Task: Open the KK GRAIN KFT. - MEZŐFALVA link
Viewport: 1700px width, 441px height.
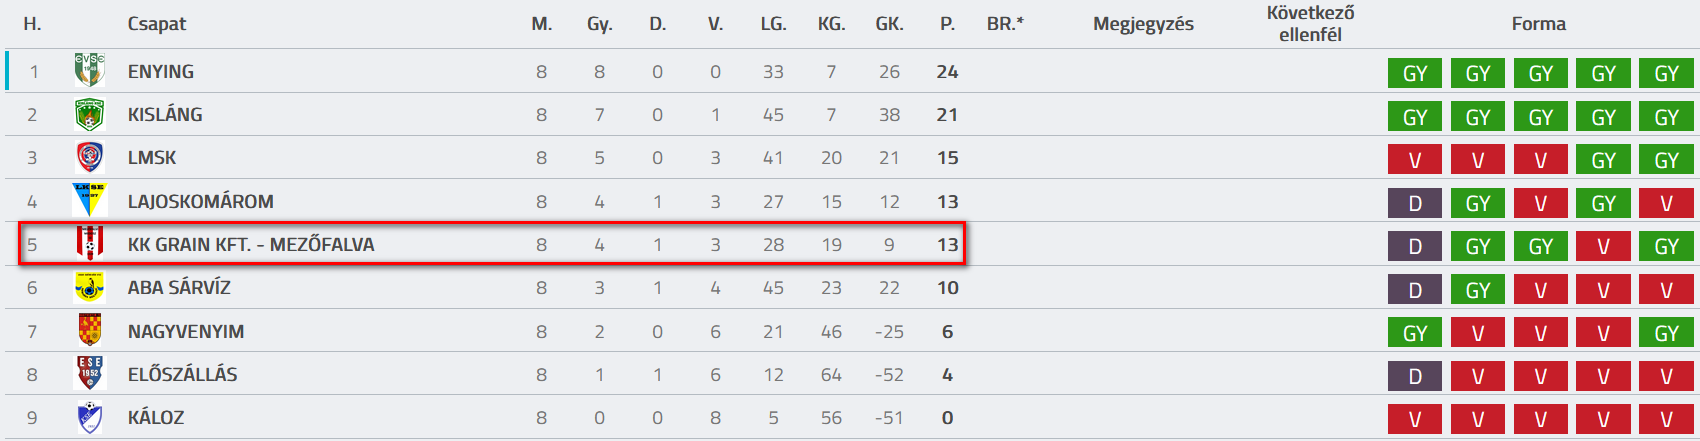Action: [251, 245]
